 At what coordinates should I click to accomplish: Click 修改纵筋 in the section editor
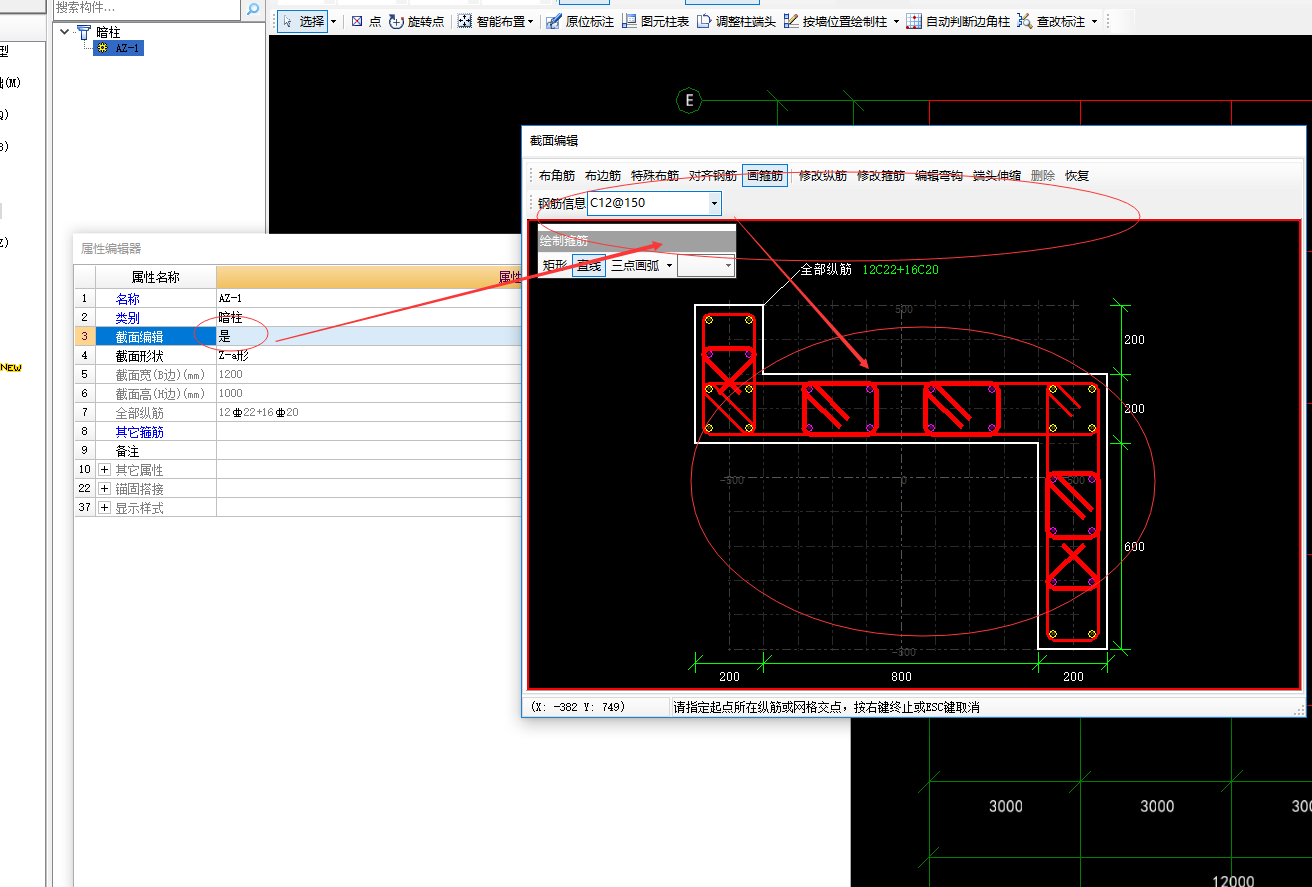point(823,176)
